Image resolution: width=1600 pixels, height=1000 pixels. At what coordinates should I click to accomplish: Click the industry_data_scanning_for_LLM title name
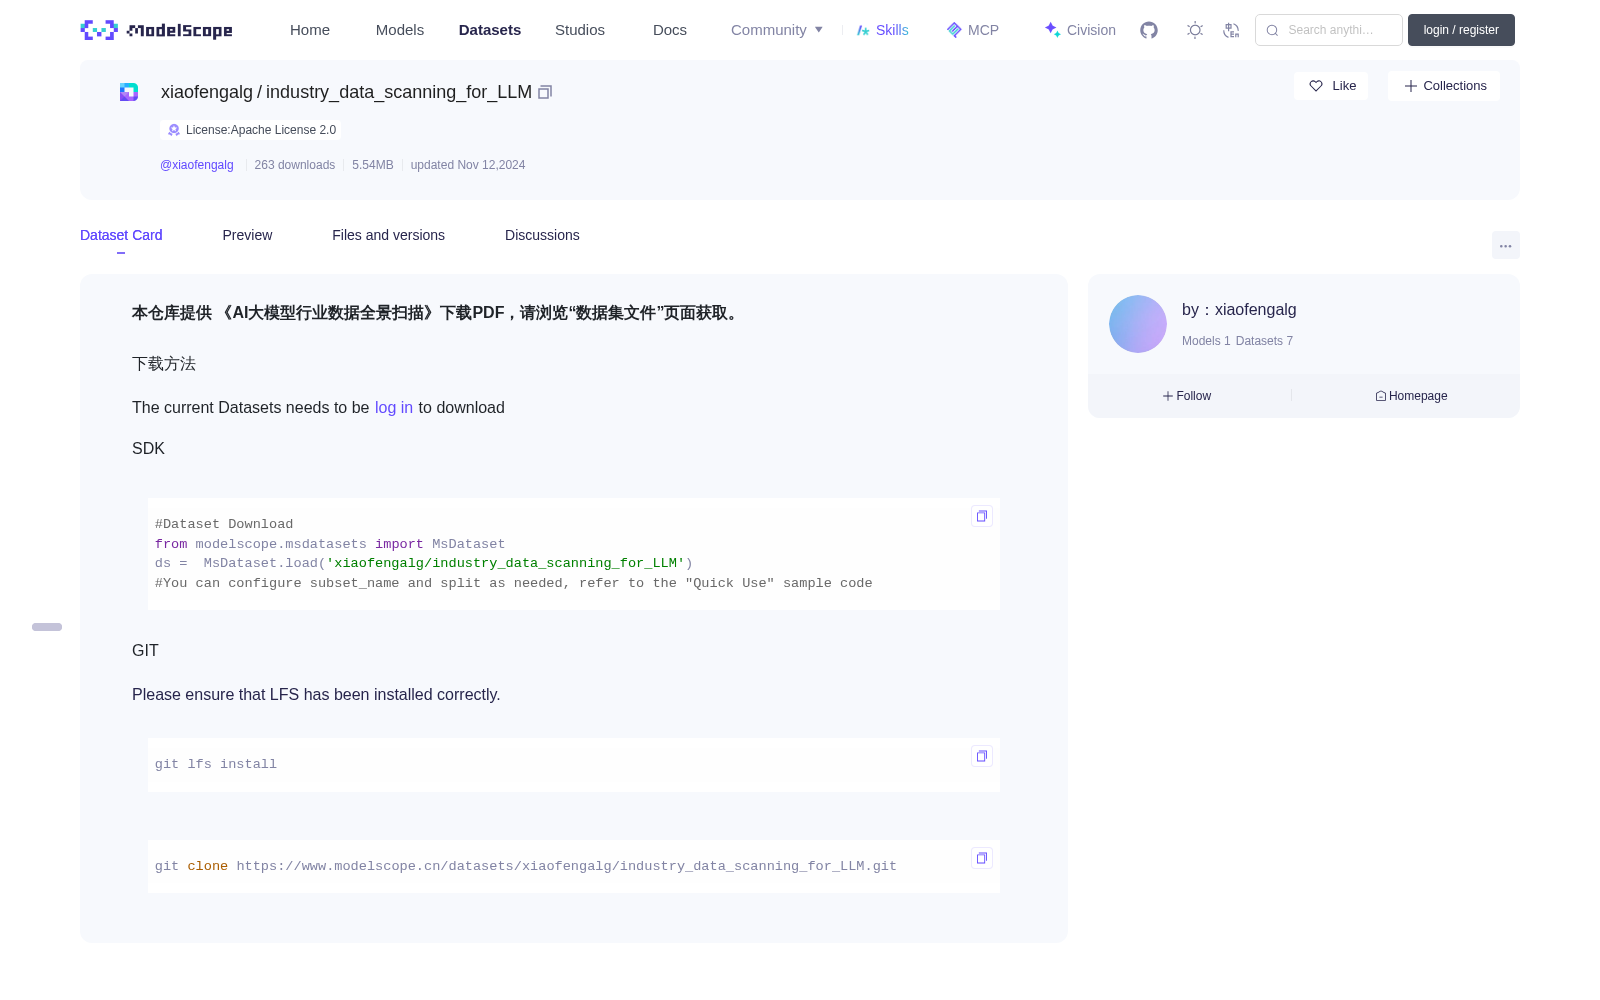click(x=399, y=92)
